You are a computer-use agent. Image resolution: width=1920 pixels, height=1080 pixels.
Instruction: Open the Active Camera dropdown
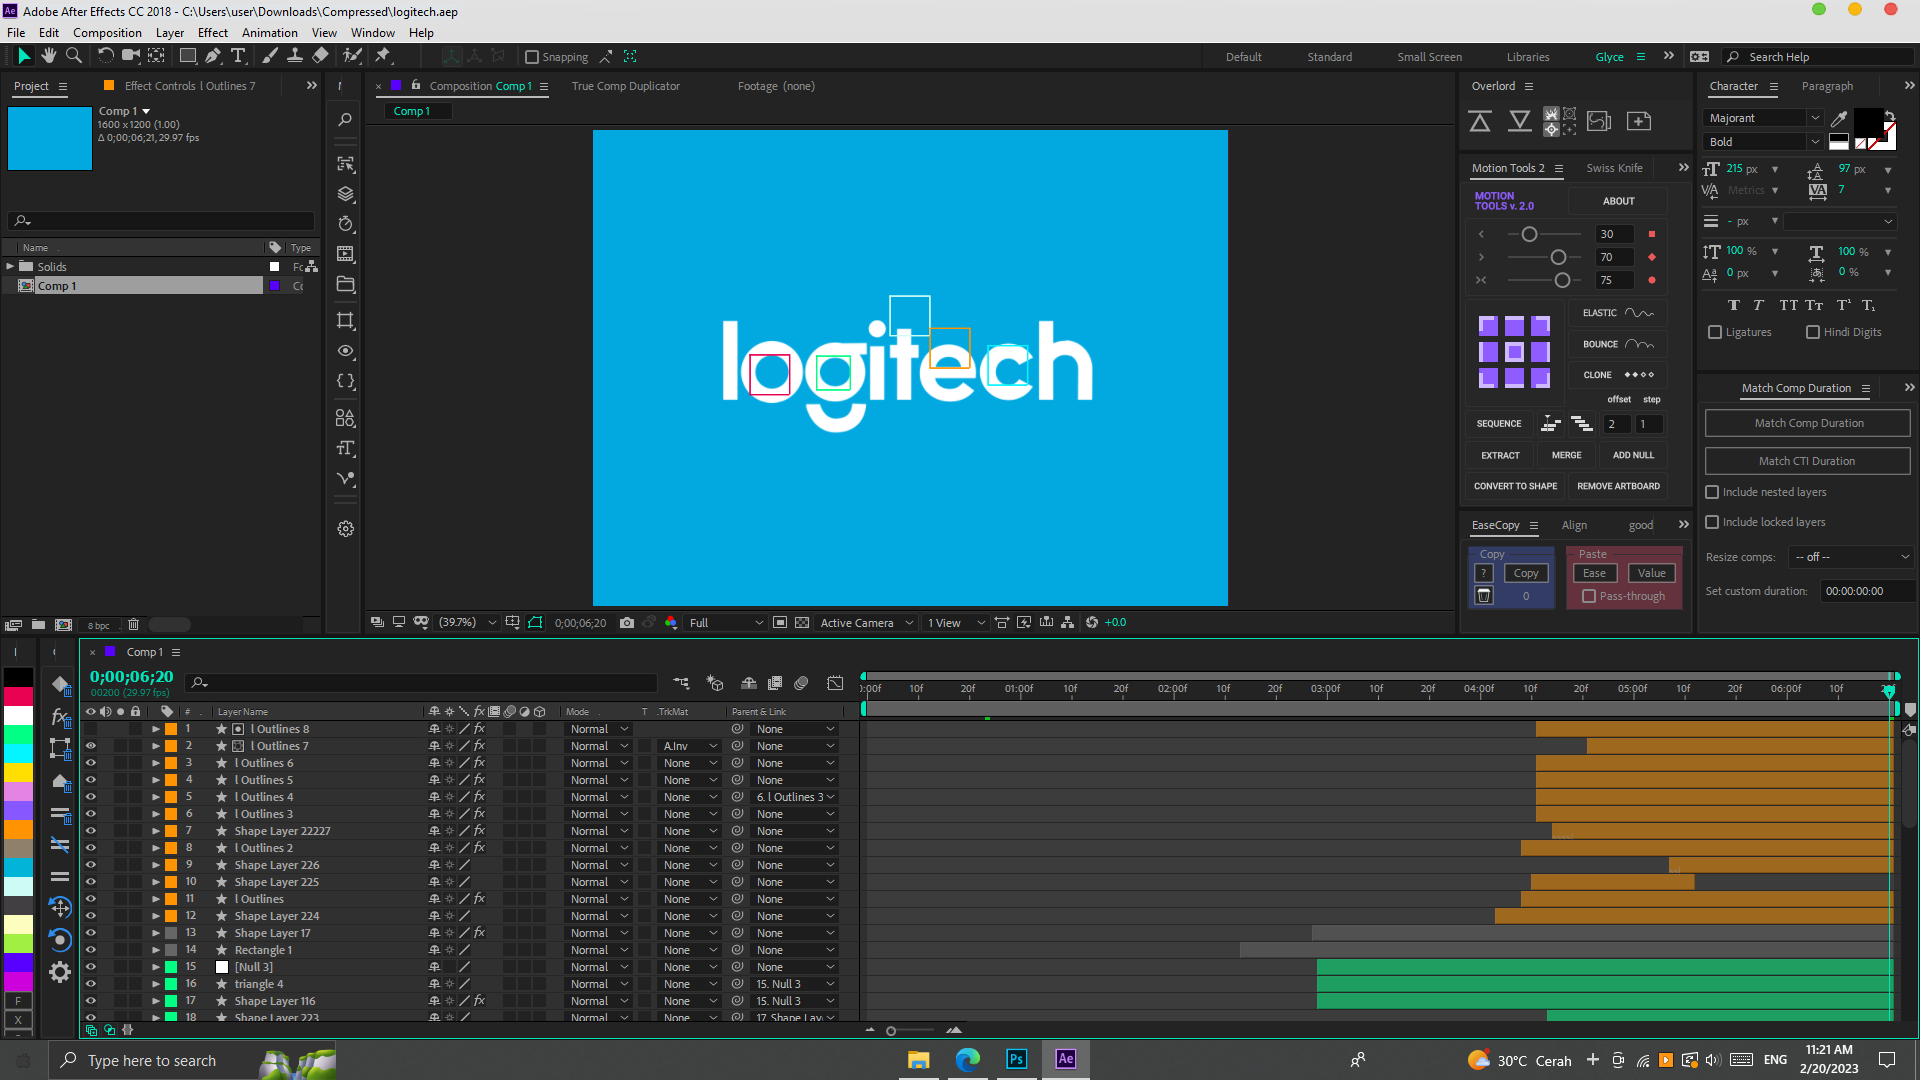pyautogui.click(x=867, y=622)
